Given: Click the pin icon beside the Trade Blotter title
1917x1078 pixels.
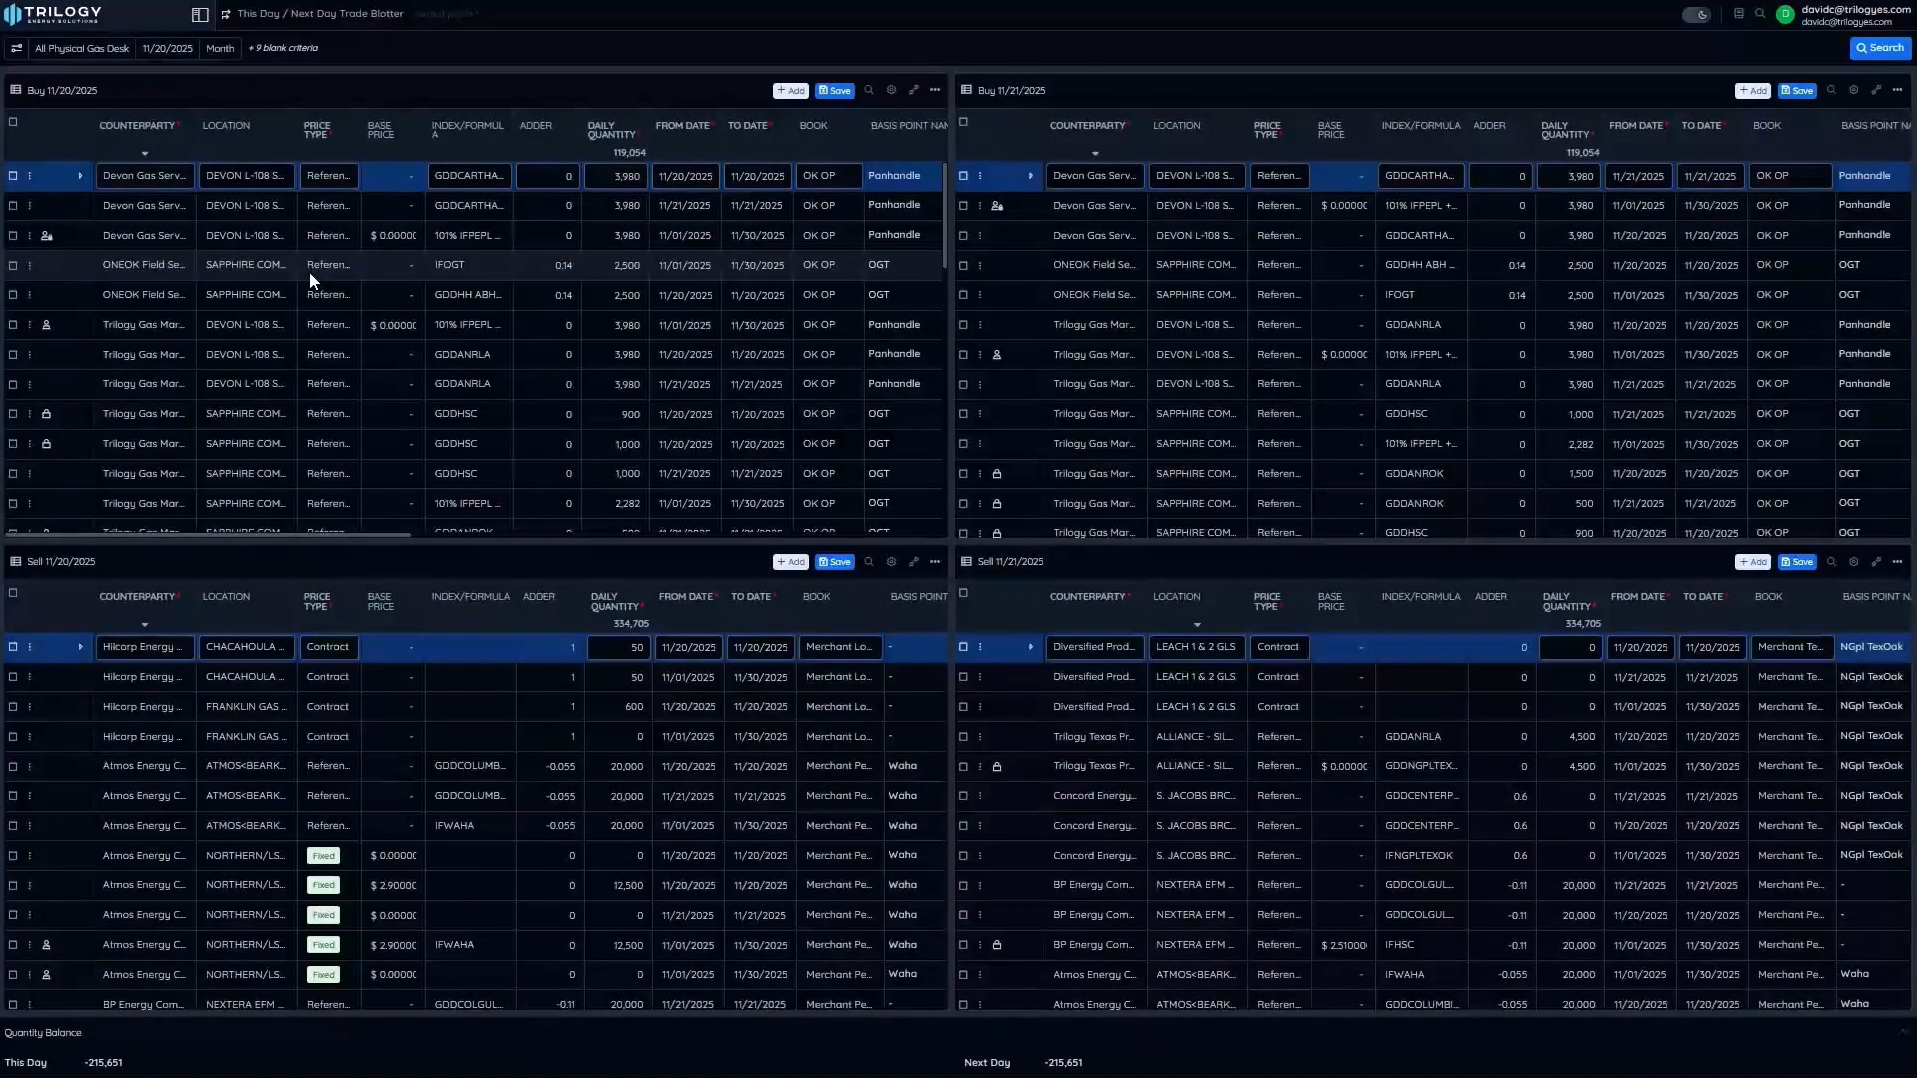Looking at the screenshot, I should [x=226, y=14].
